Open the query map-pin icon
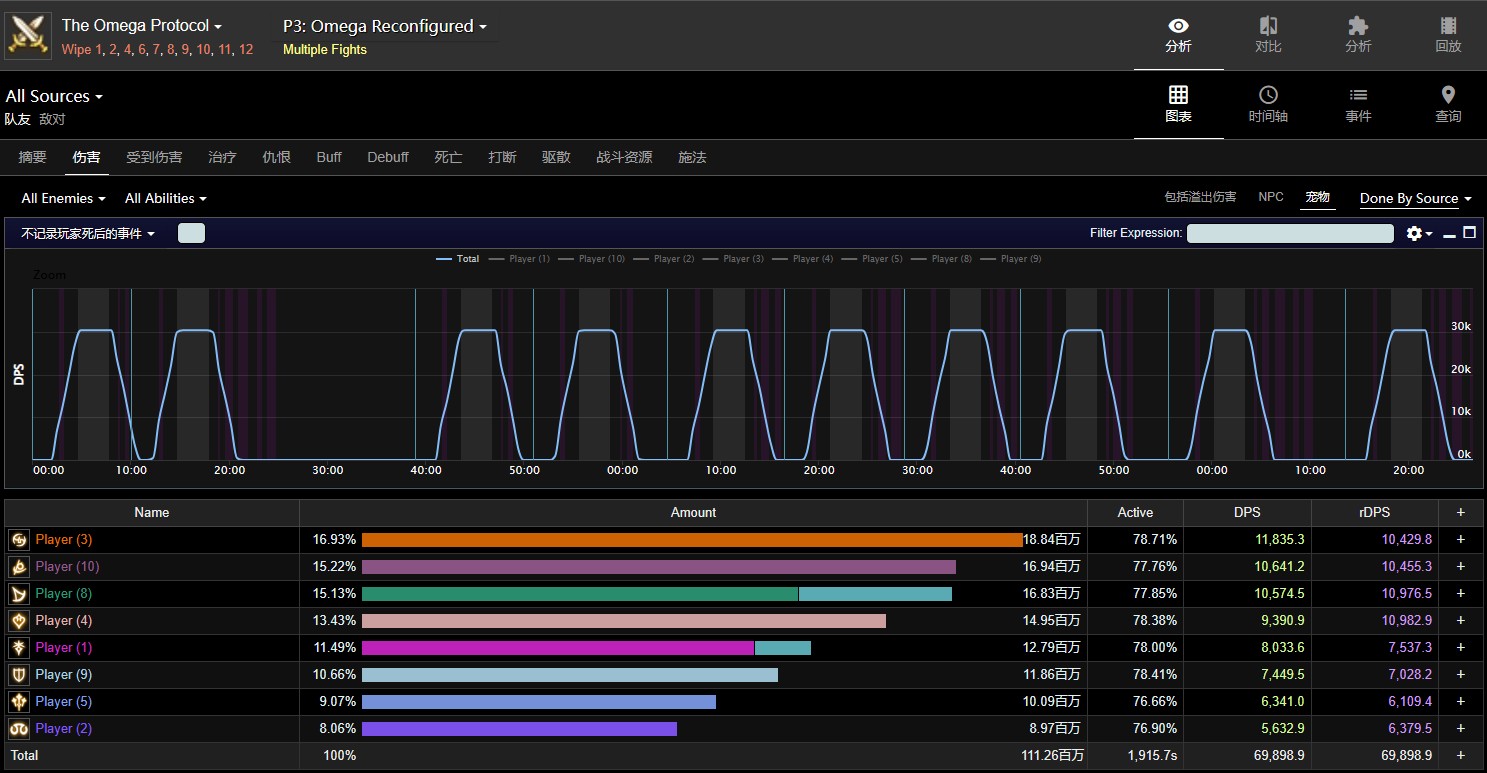This screenshot has width=1487, height=773. 1448,104
